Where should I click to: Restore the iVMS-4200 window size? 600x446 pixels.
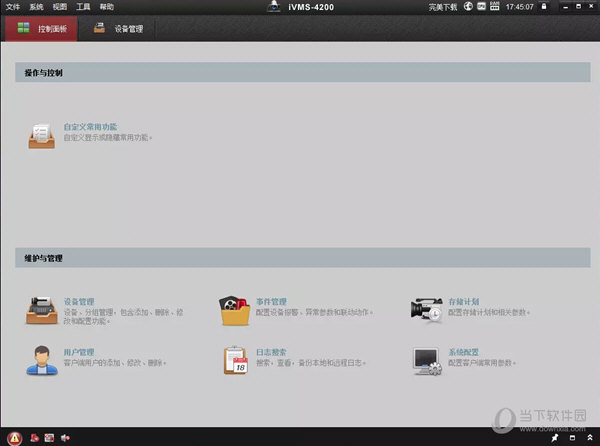(579, 6)
